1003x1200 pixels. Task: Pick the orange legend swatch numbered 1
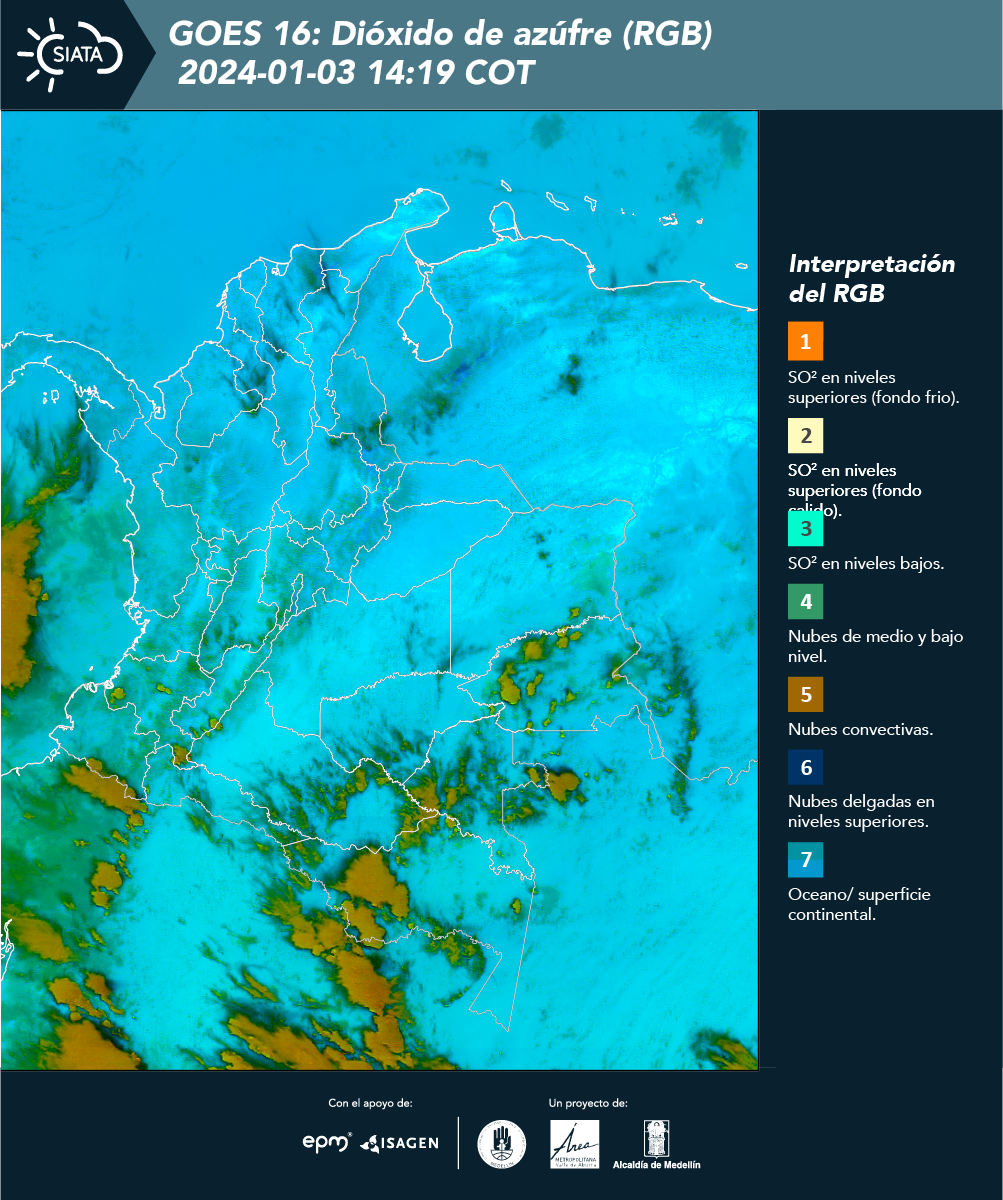[x=805, y=341]
